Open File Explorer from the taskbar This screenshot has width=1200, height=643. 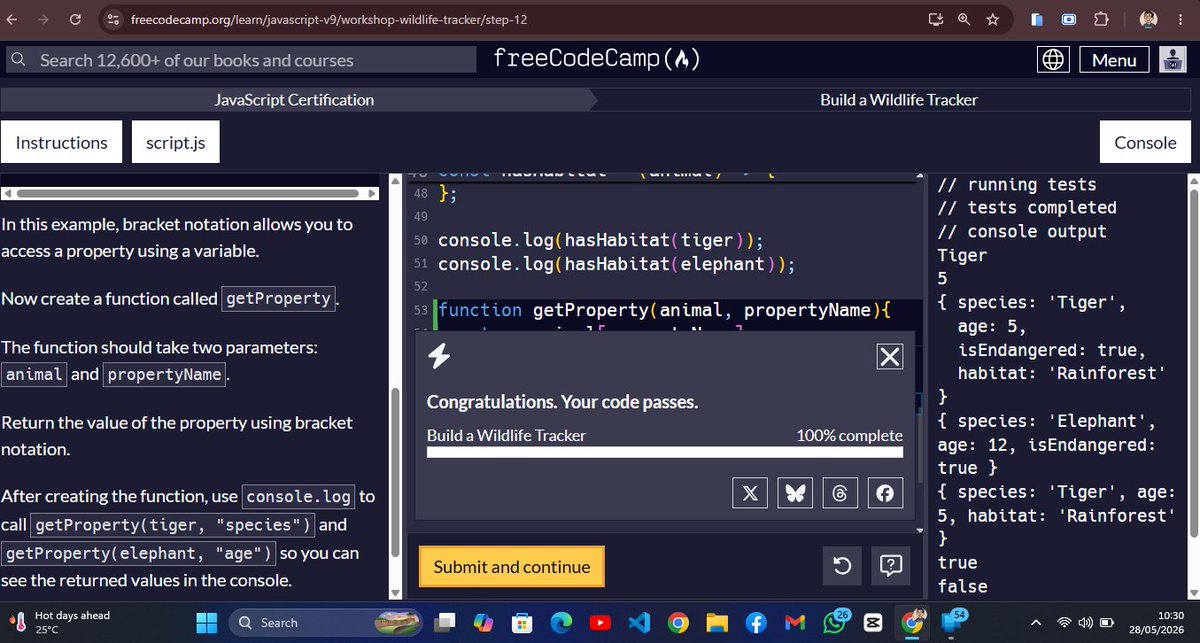coord(717,623)
